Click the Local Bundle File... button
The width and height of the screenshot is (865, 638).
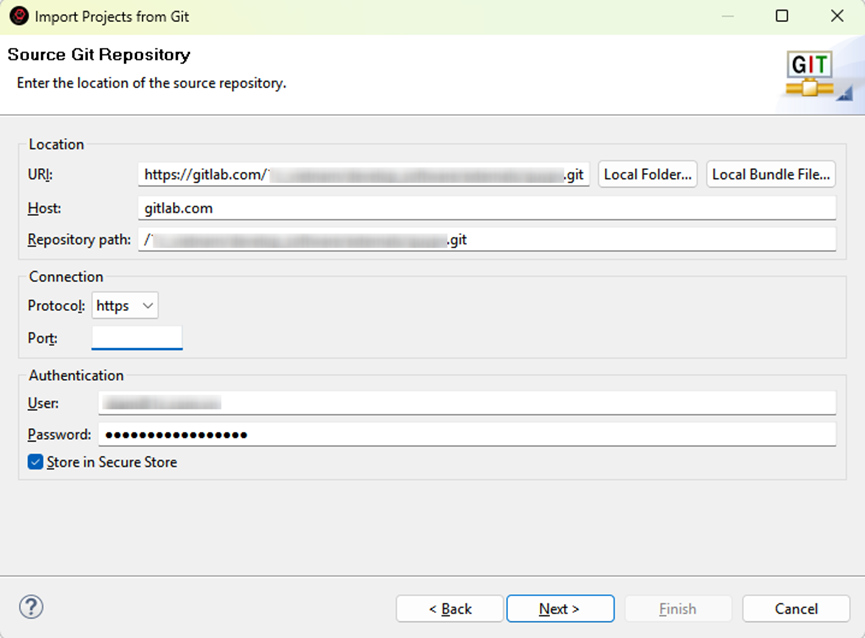tap(771, 174)
